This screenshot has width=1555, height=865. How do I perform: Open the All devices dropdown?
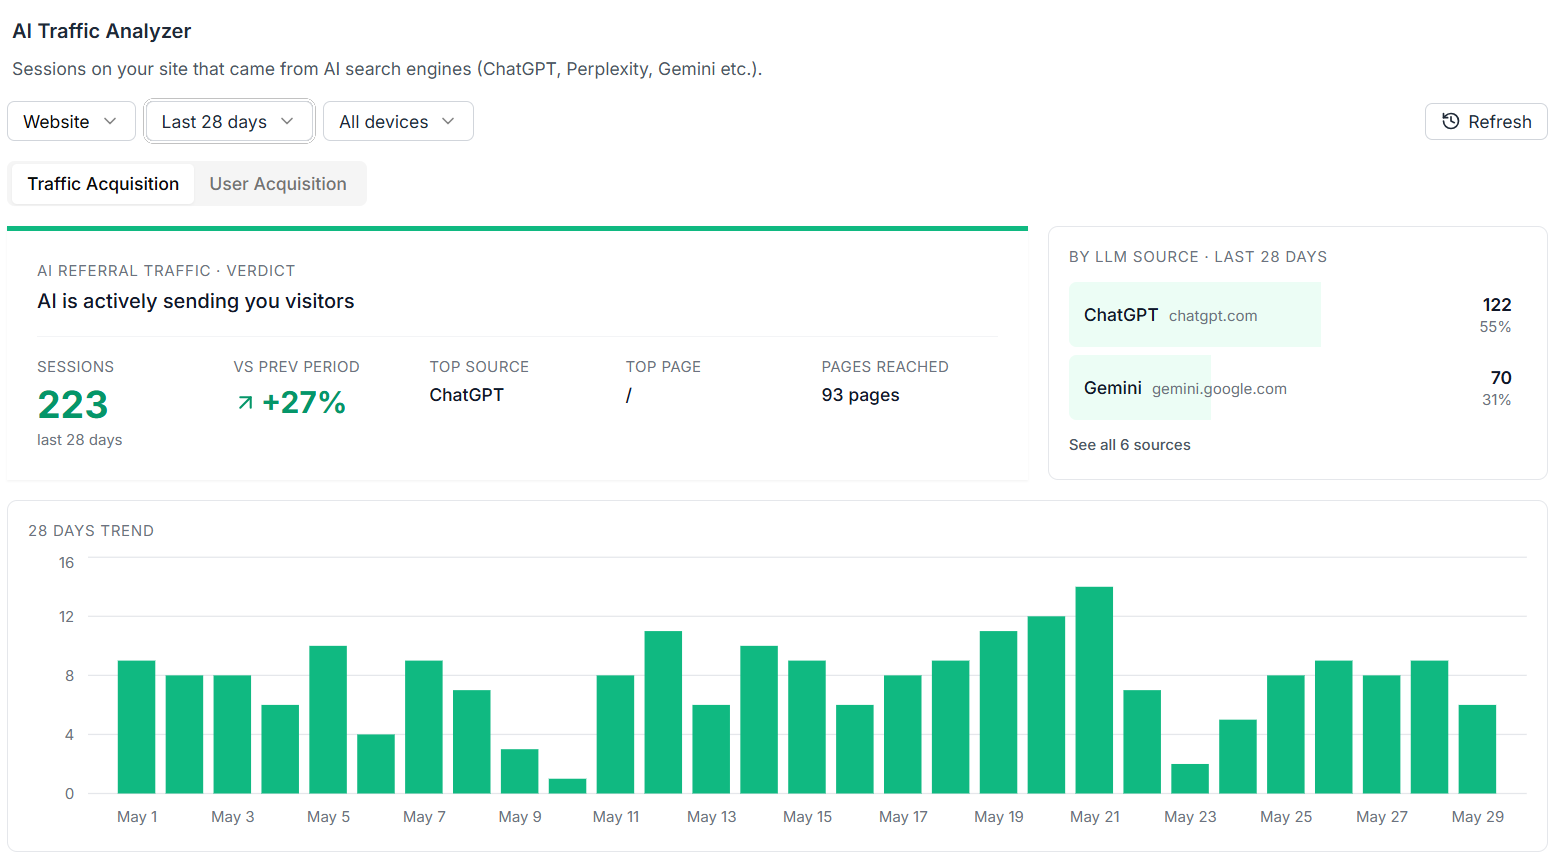[x=398, y=121]
